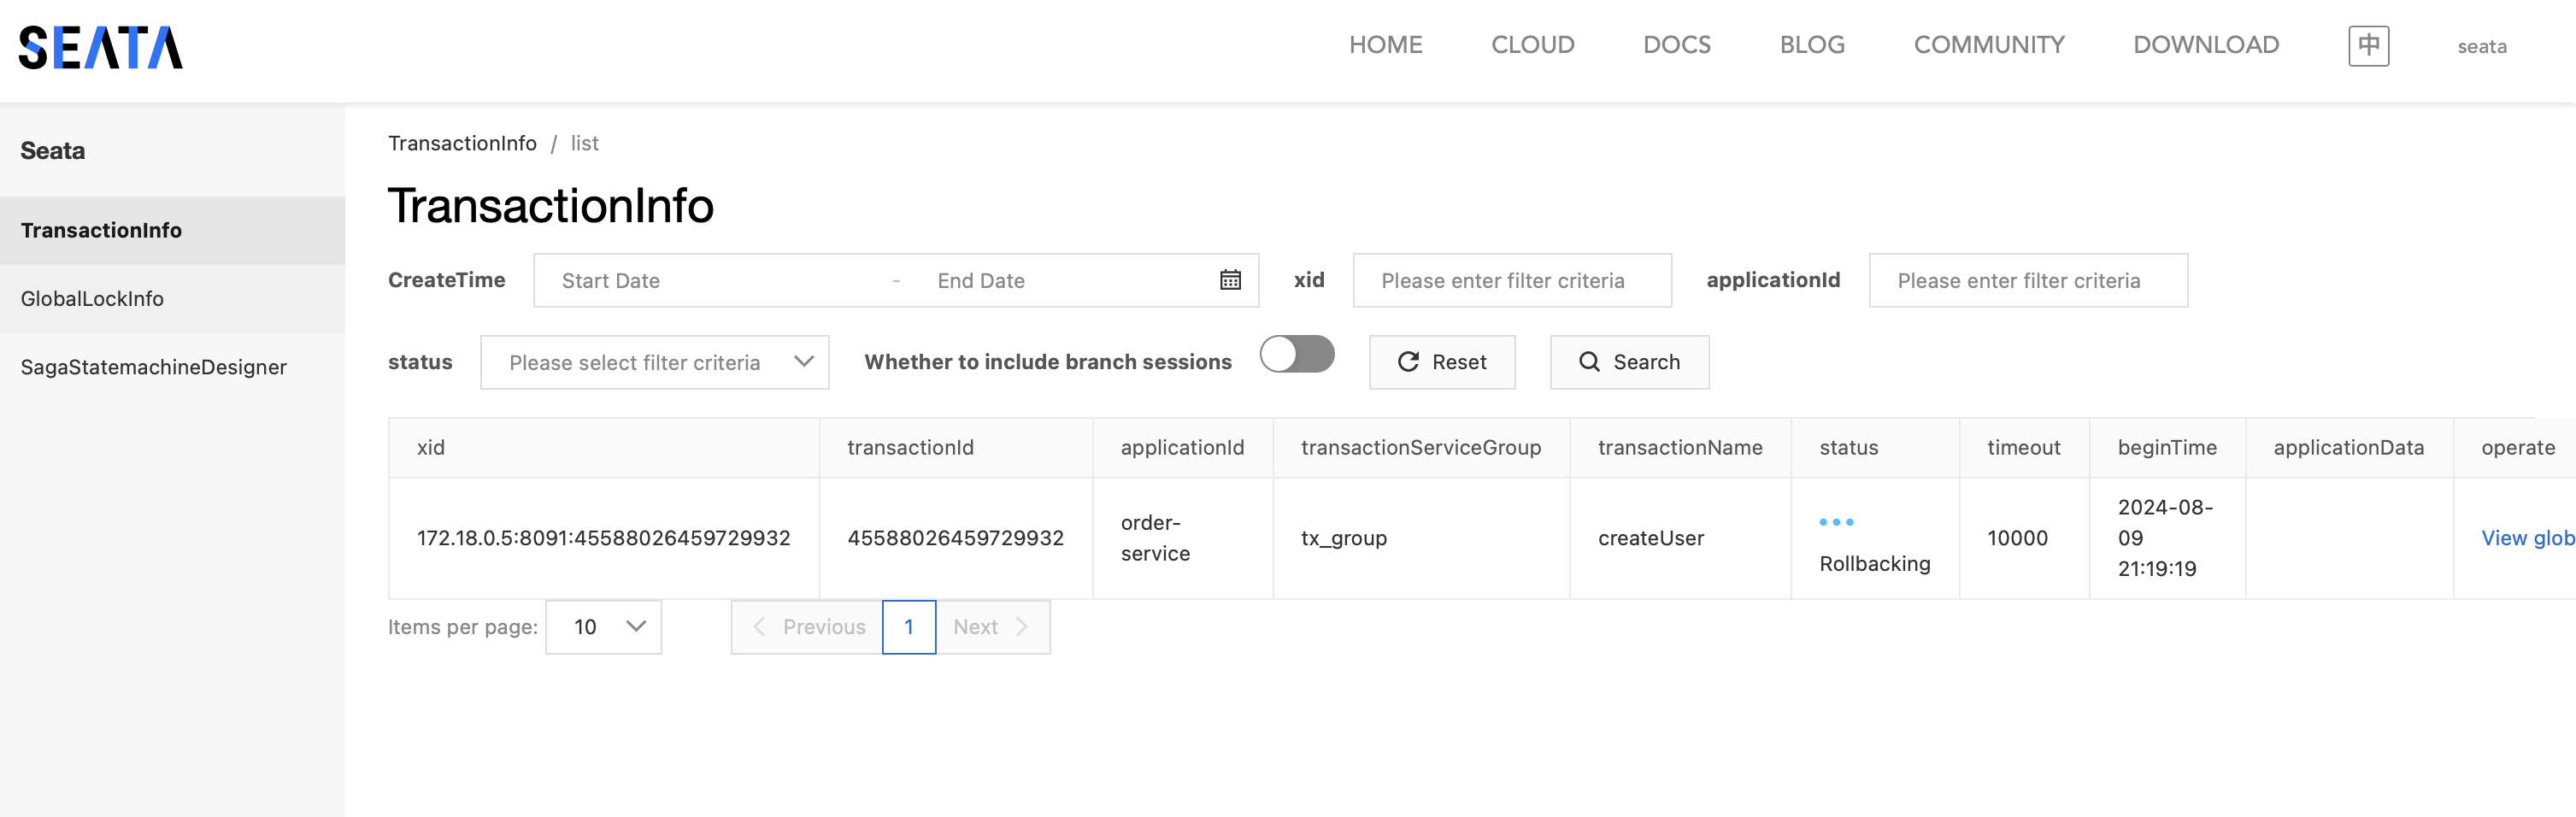This screenshot has width=2576, height=817.
Task: Click the Seata sidebar heading
Action: coord(52,151)
